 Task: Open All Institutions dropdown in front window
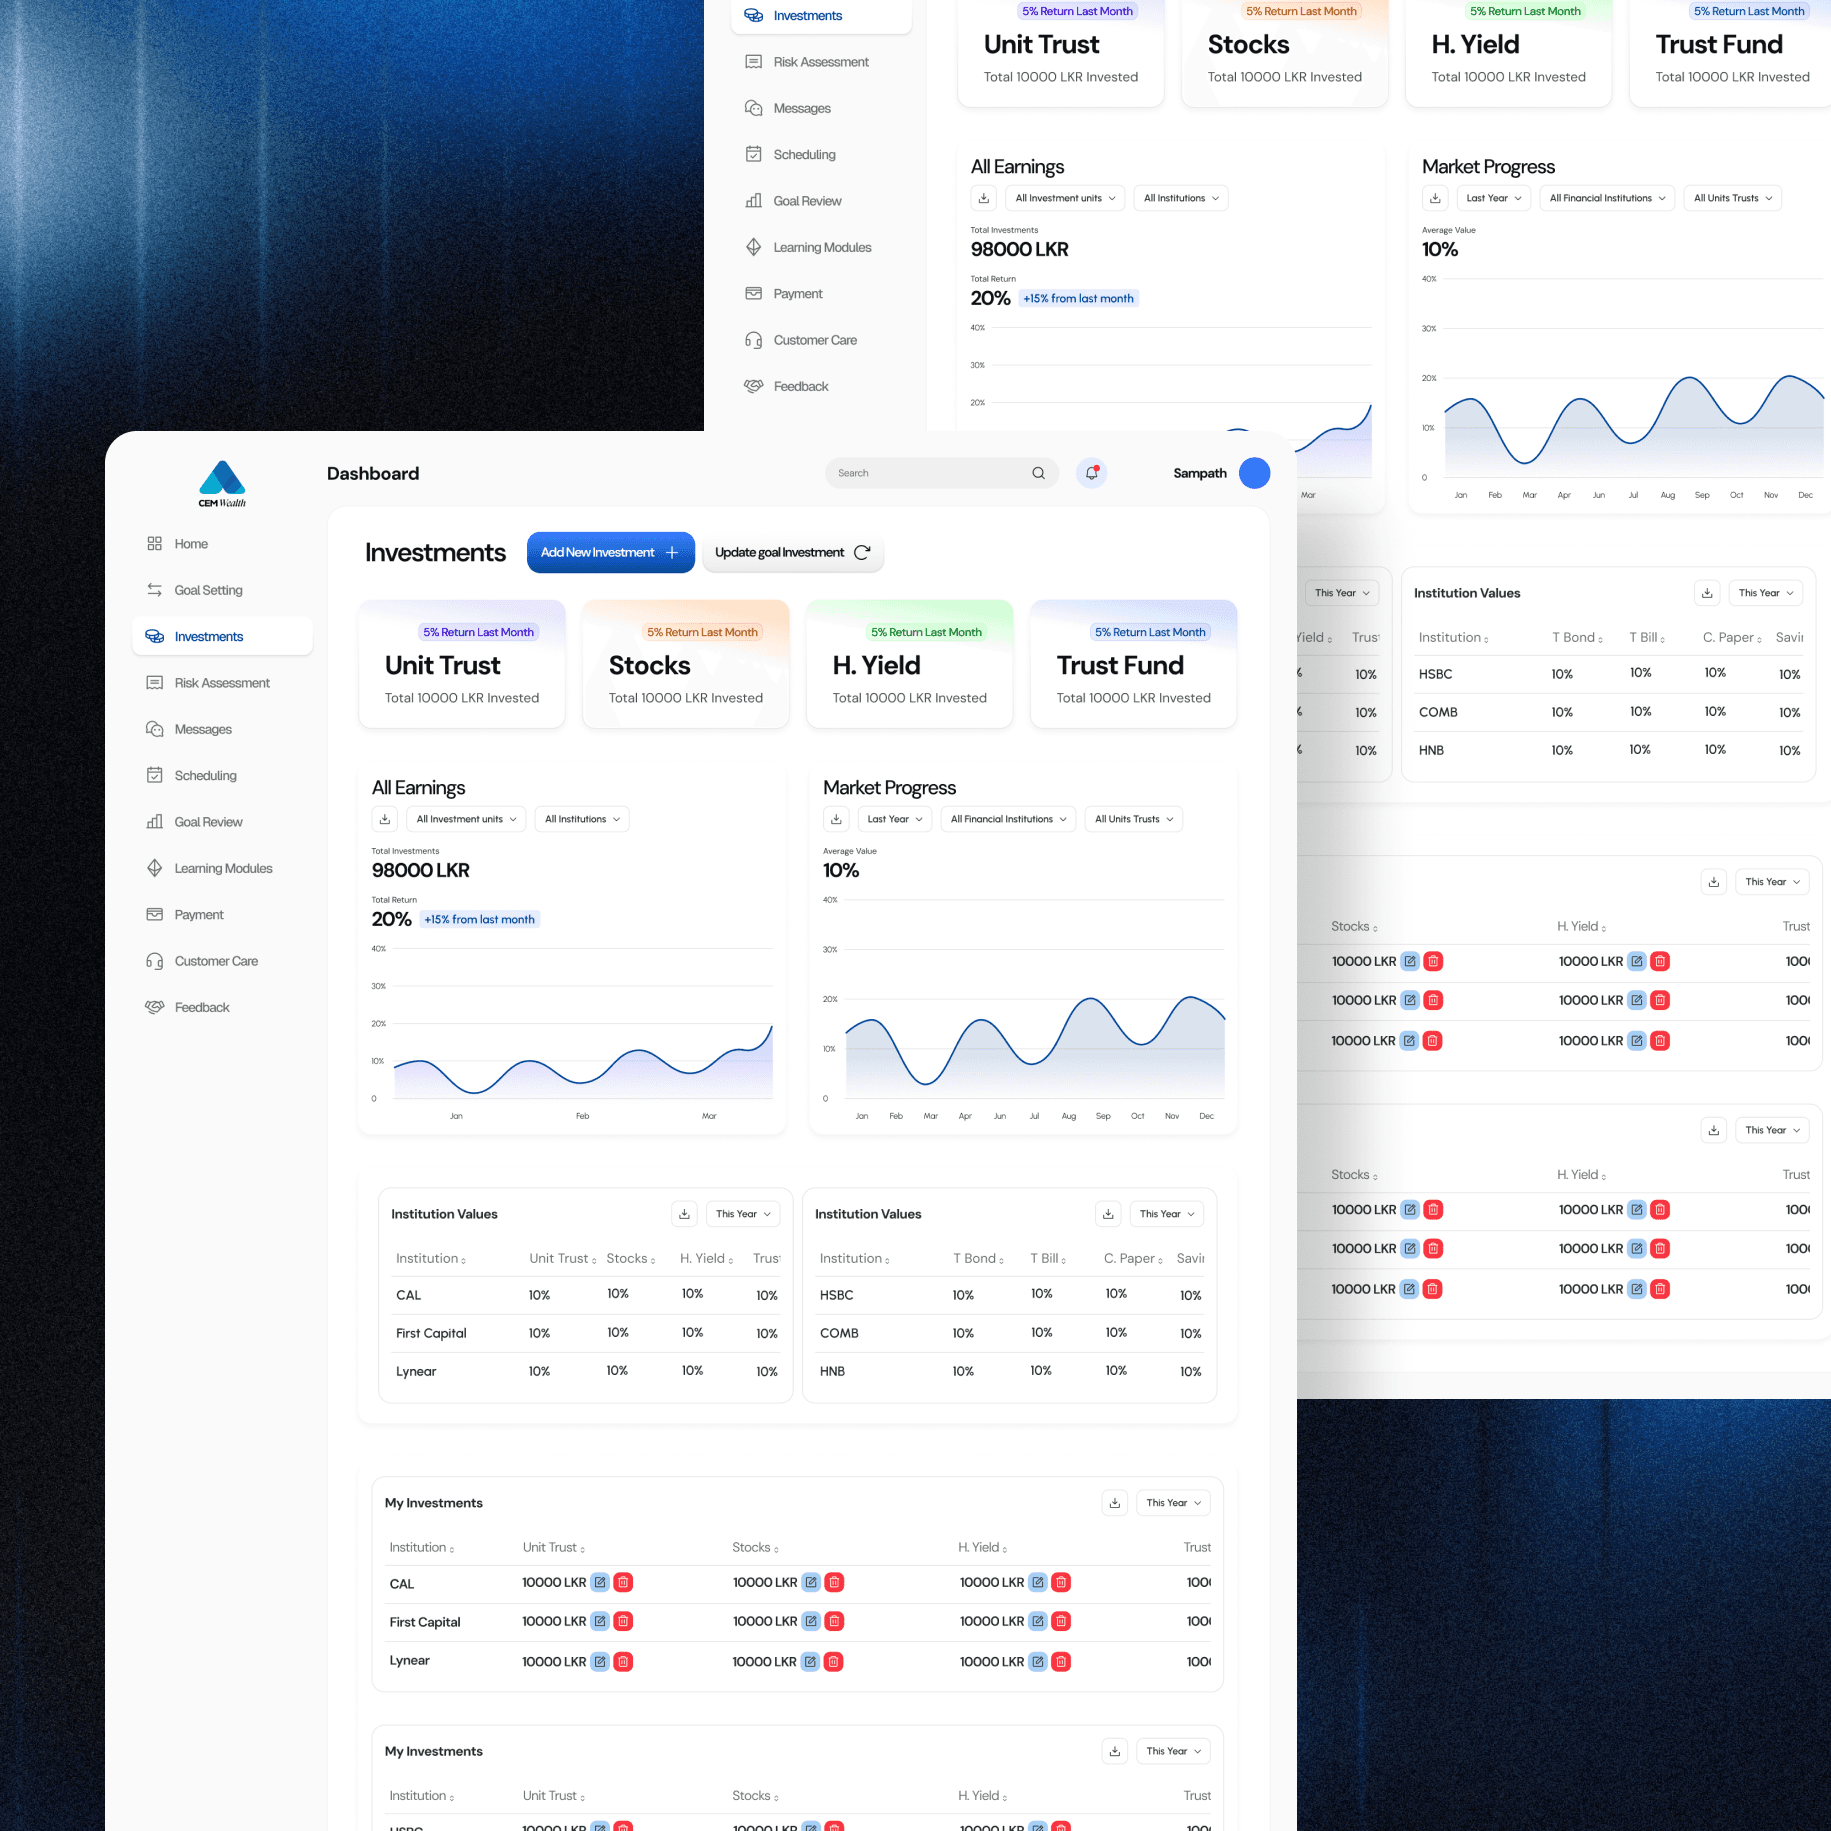582,819
